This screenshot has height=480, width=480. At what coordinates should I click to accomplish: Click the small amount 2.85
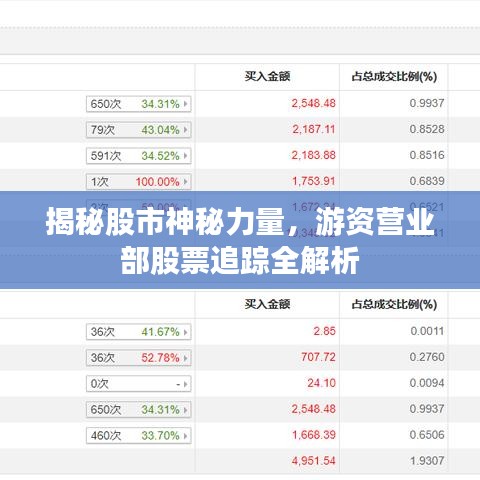pyautogui.click(x=324, y=331)
